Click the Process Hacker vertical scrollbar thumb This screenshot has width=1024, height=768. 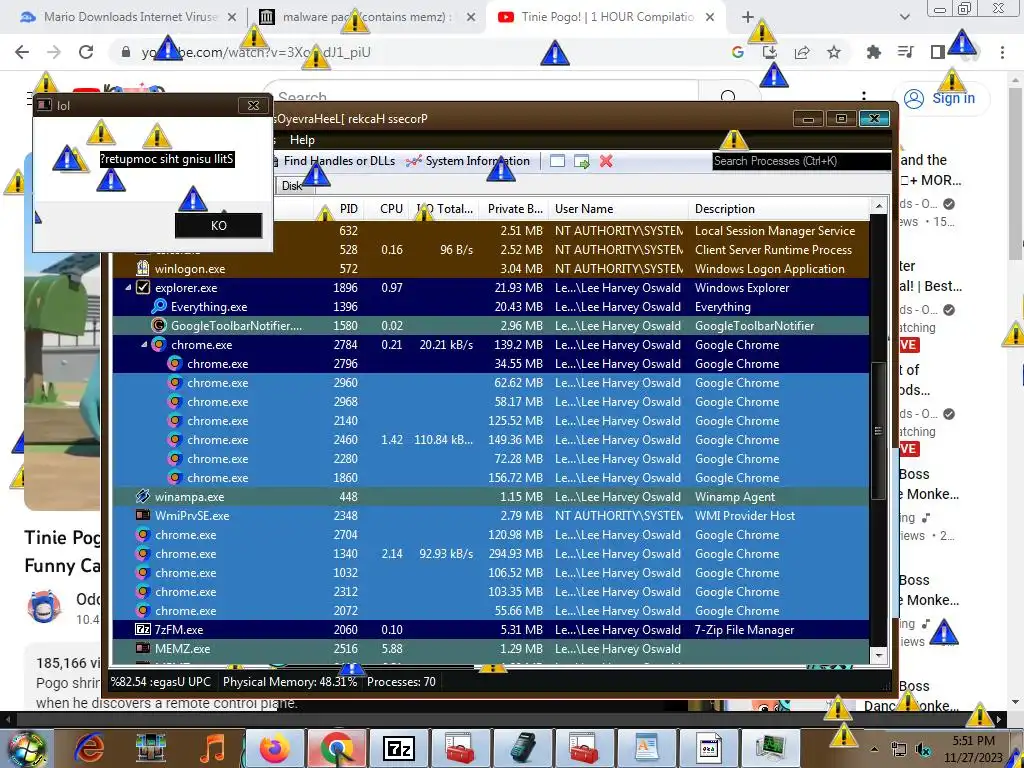[879, 431]
